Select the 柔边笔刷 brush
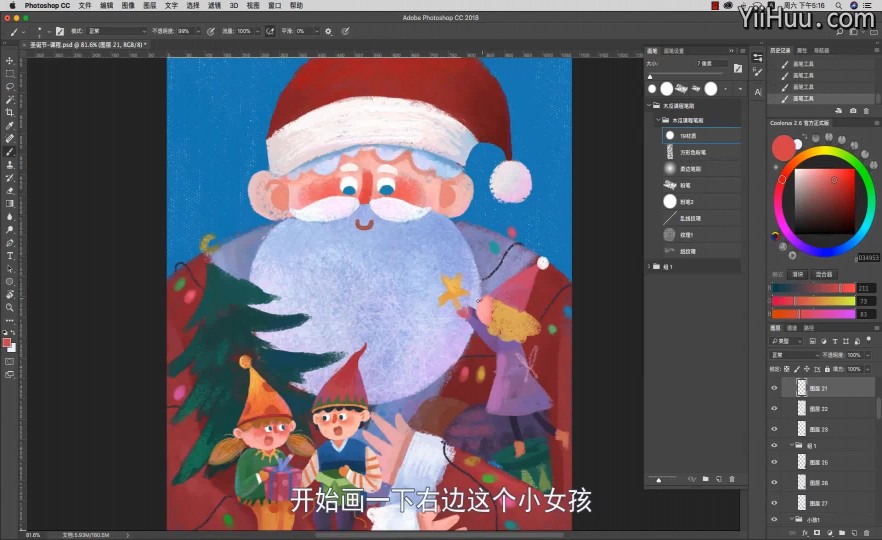 tap(701, 169)
